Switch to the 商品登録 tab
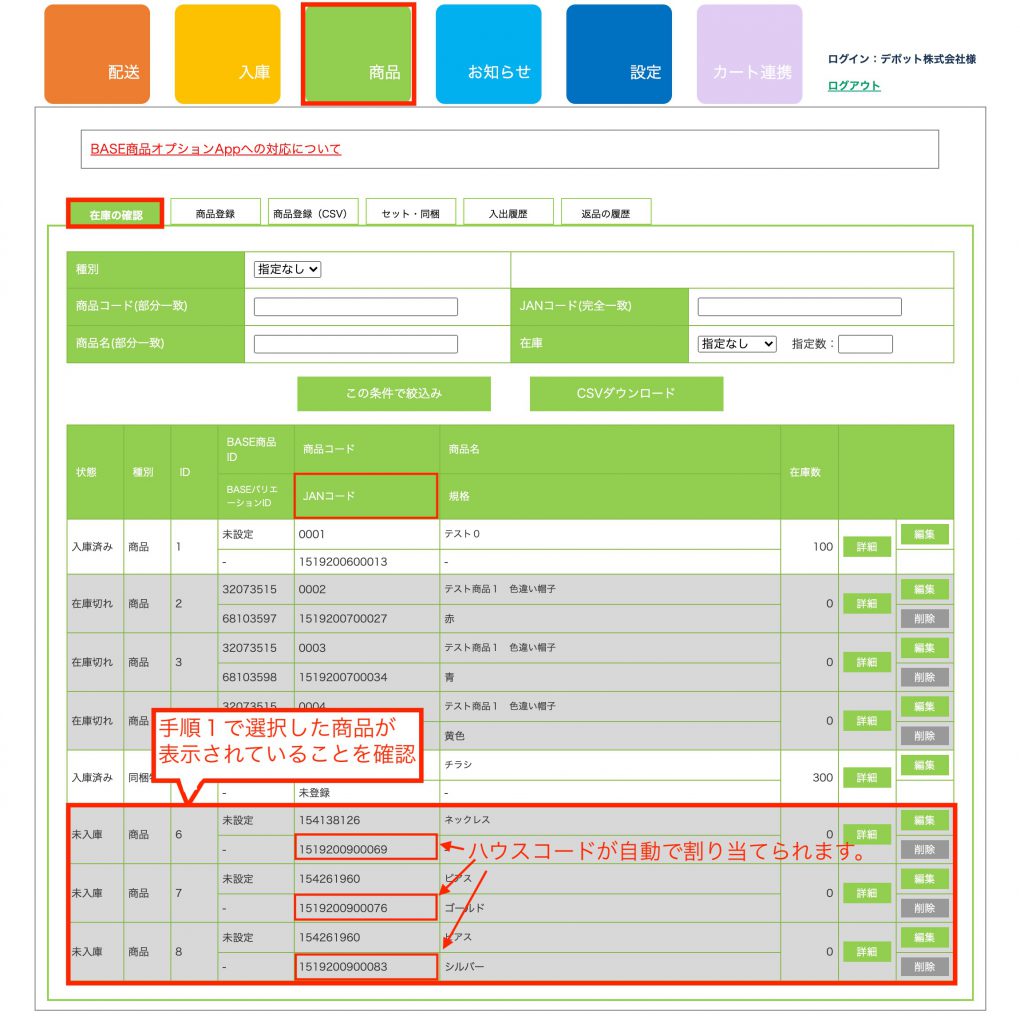 click(215, 213)
